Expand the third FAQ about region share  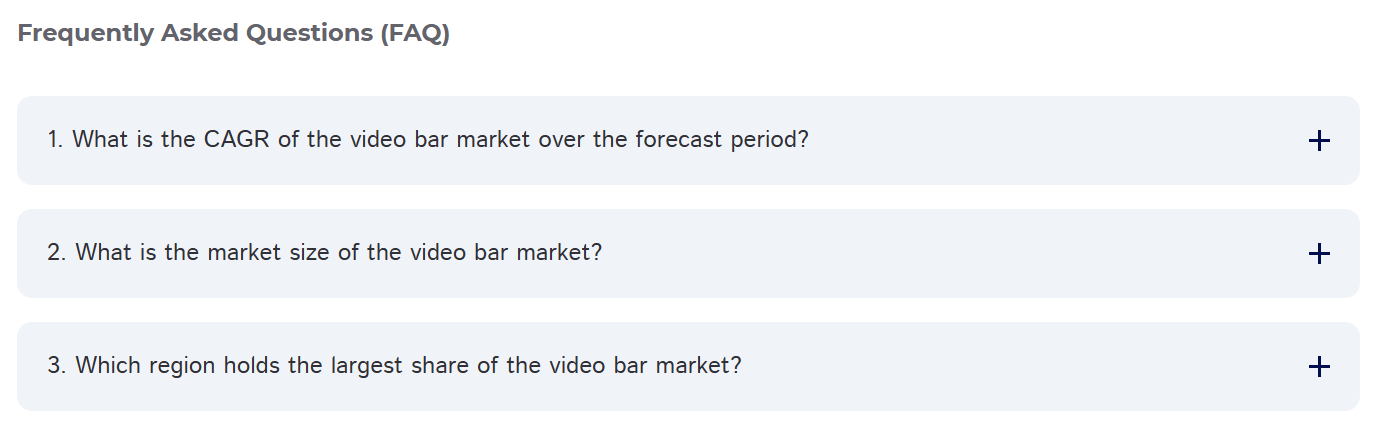coord(688,366)
